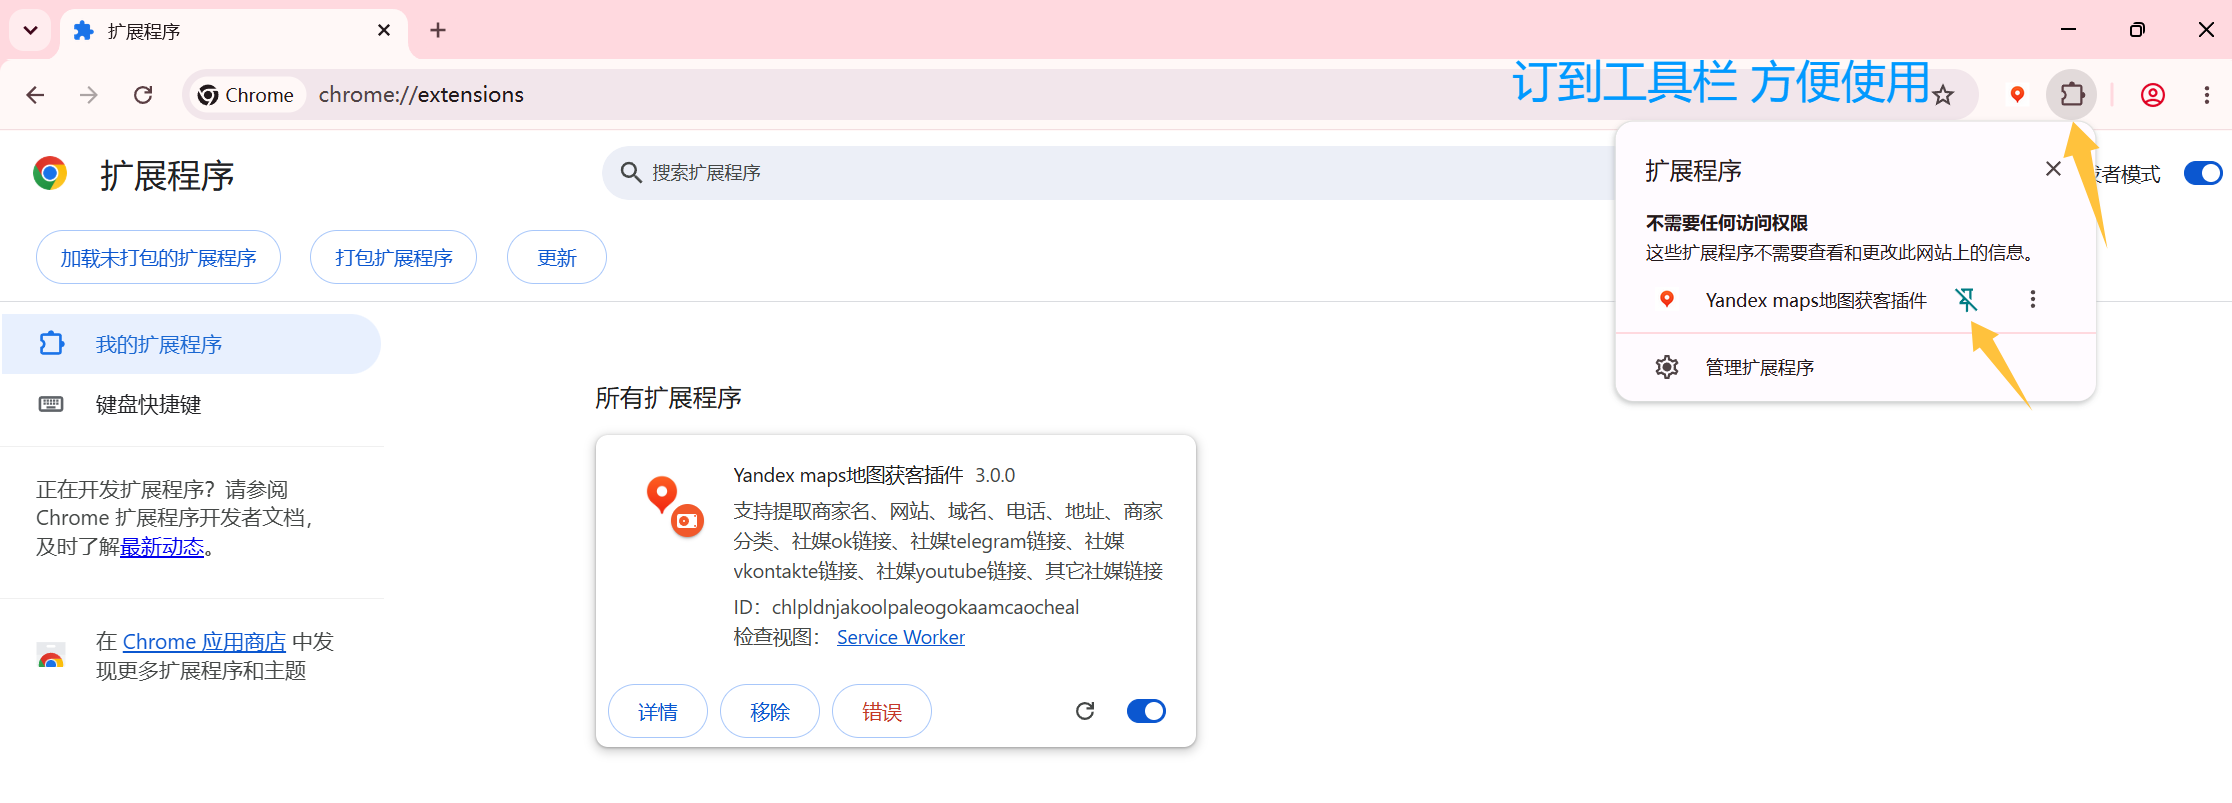2232x803 pixels.
Task: Select 我的扩展程序 in the sidebar
Action: [190, 344]
